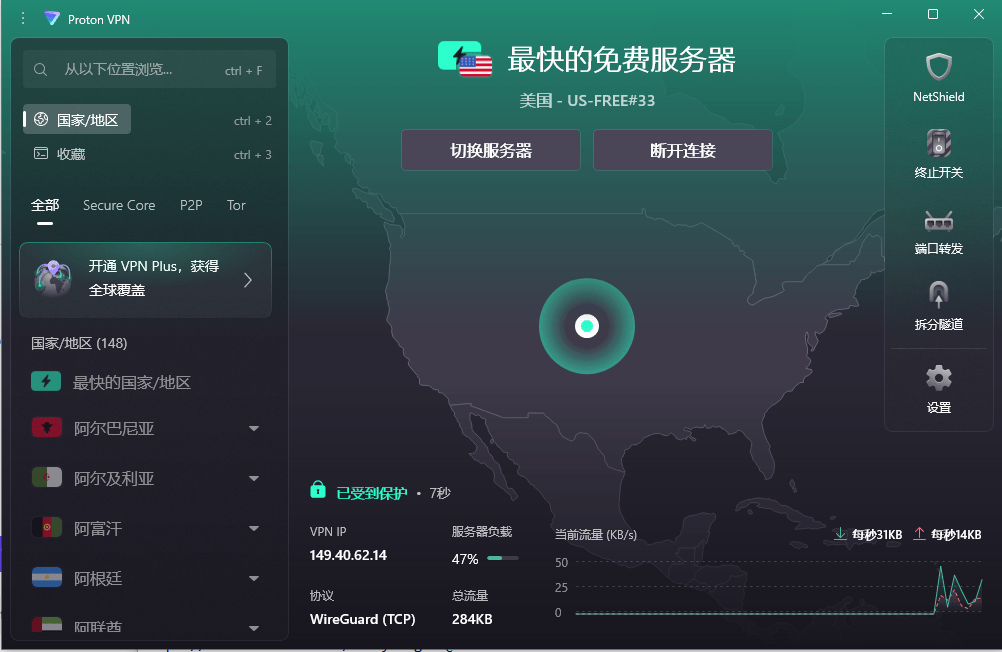Click the 断开连接 disconnect button
Image resolution: width=1002 pixels, height=652 pixels.
pos(682,150)
